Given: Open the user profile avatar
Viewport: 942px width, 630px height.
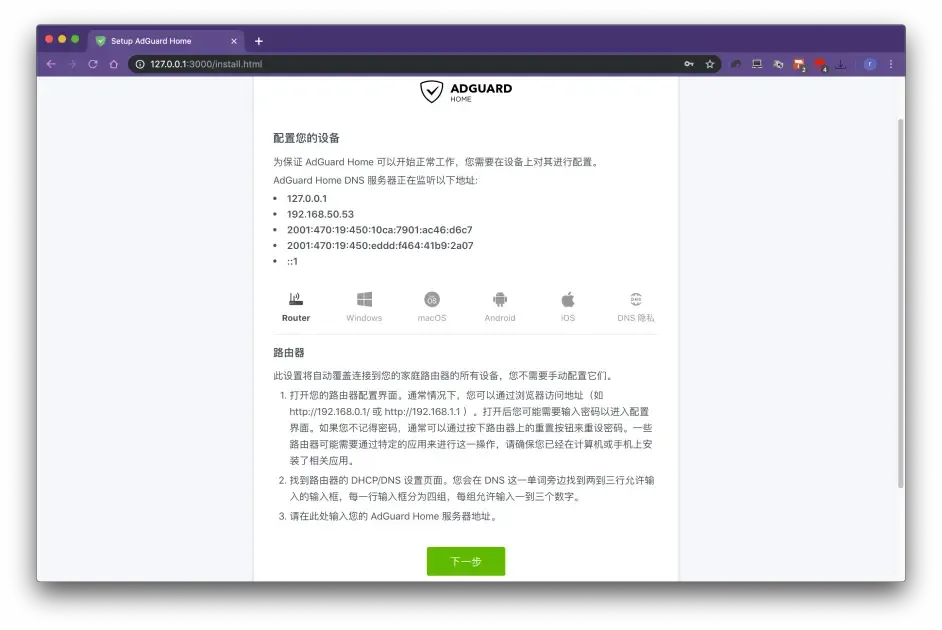Looking at the screenshot, I should (x=870, y=64).
